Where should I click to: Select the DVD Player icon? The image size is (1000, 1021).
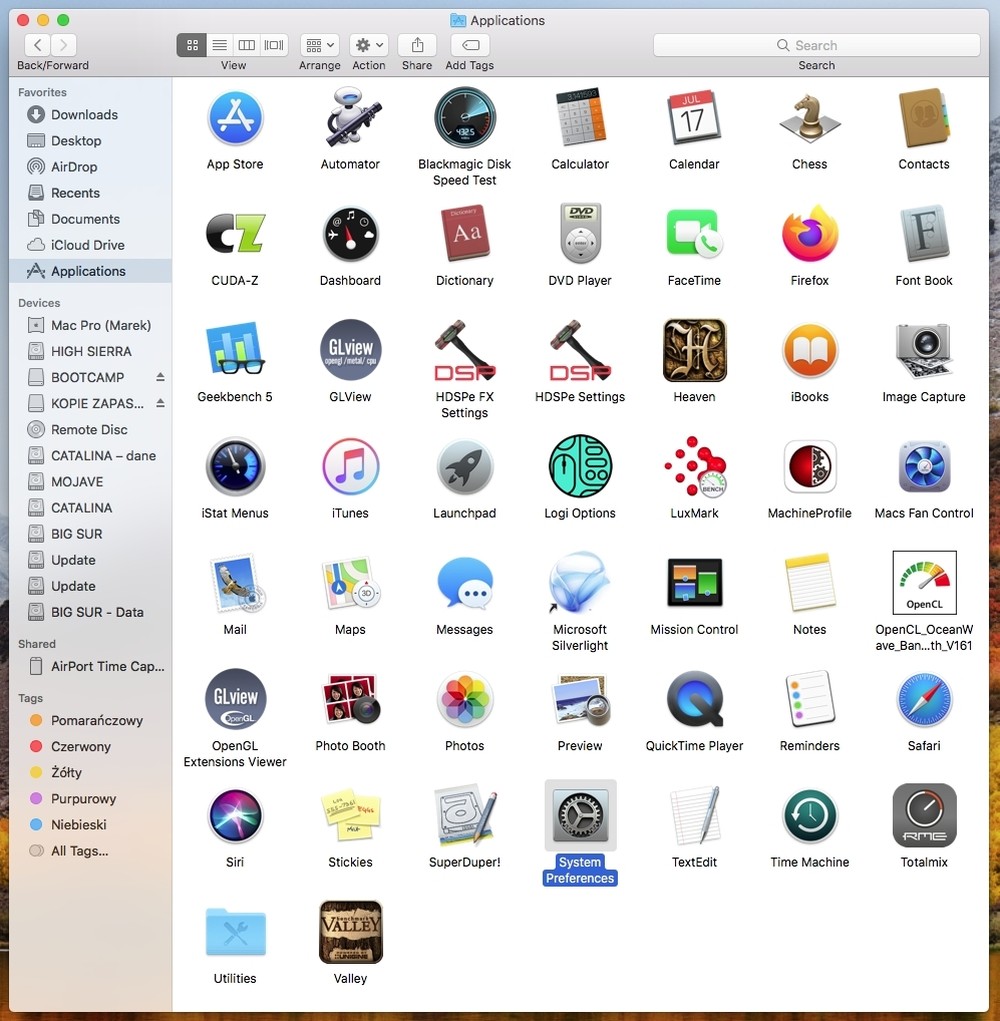(580, 233)
